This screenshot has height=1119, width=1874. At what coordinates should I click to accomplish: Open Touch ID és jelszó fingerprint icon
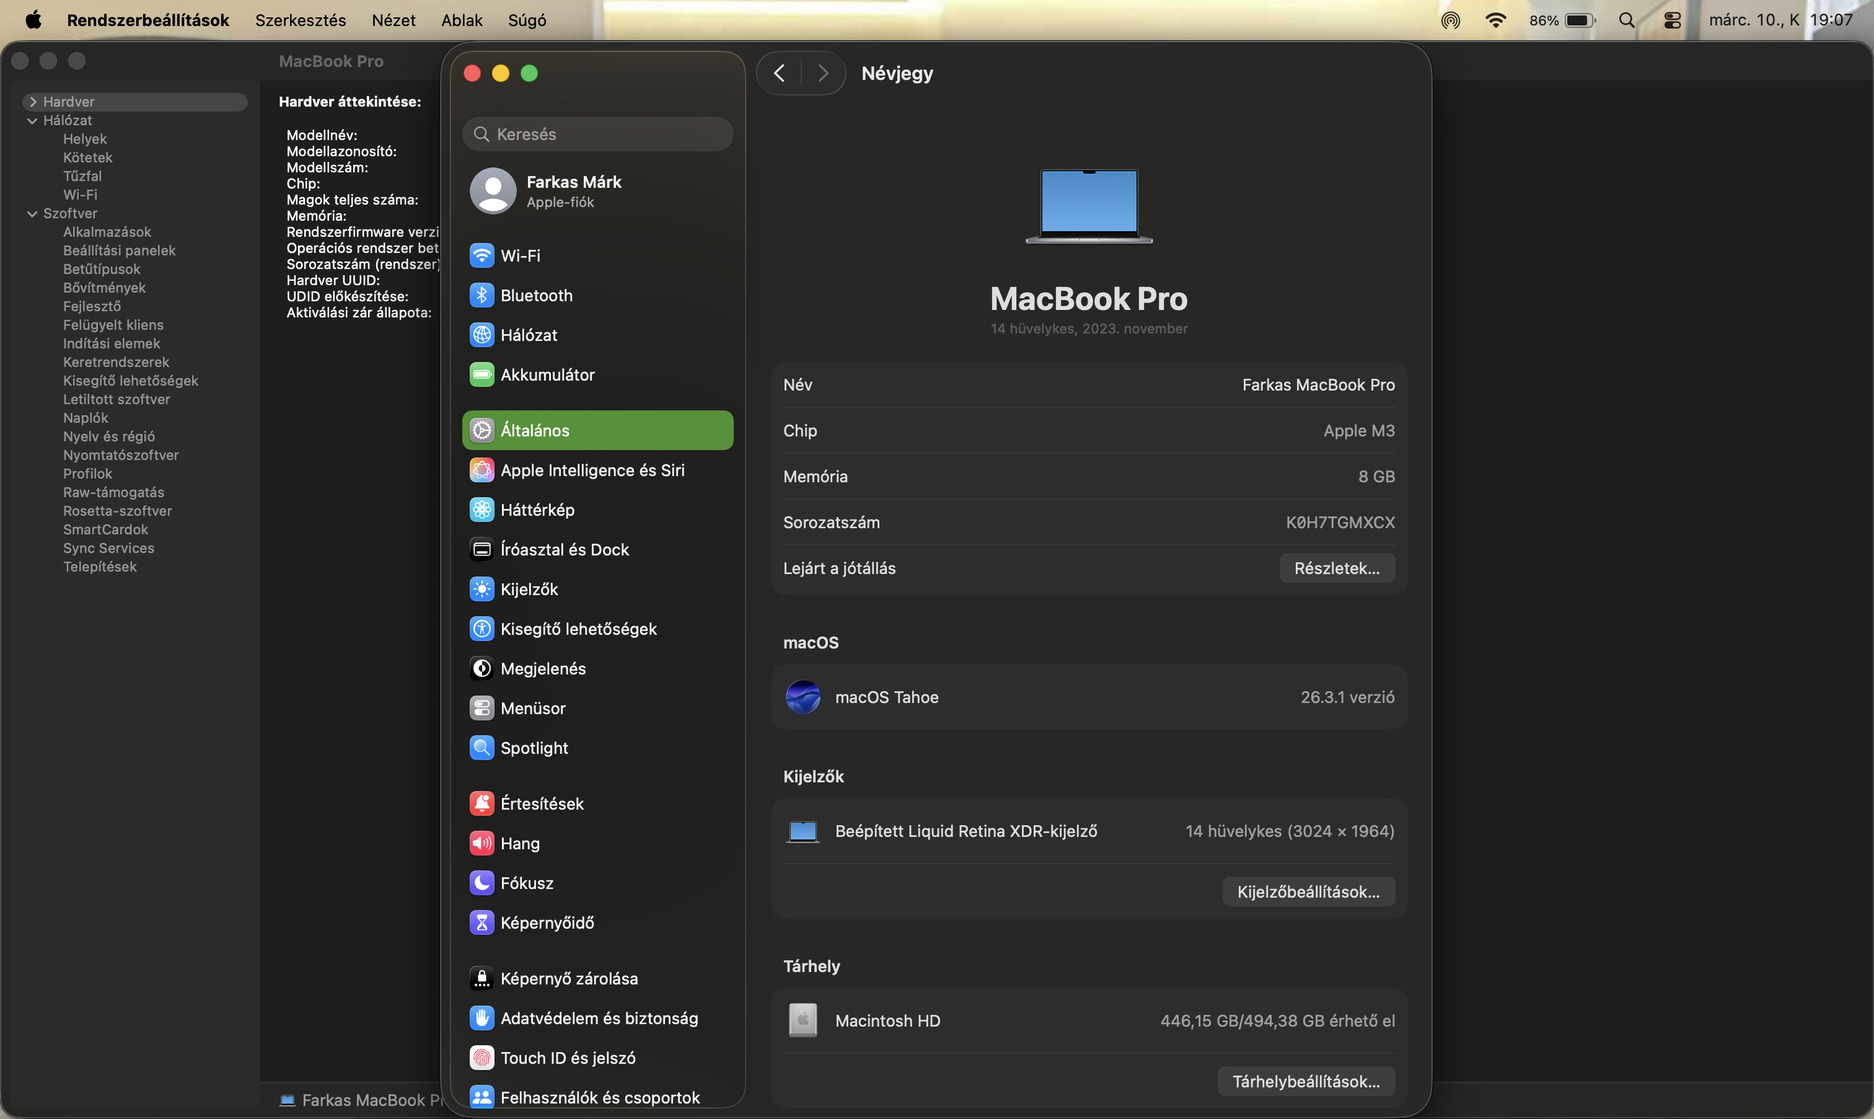[x=481, y=1057]
